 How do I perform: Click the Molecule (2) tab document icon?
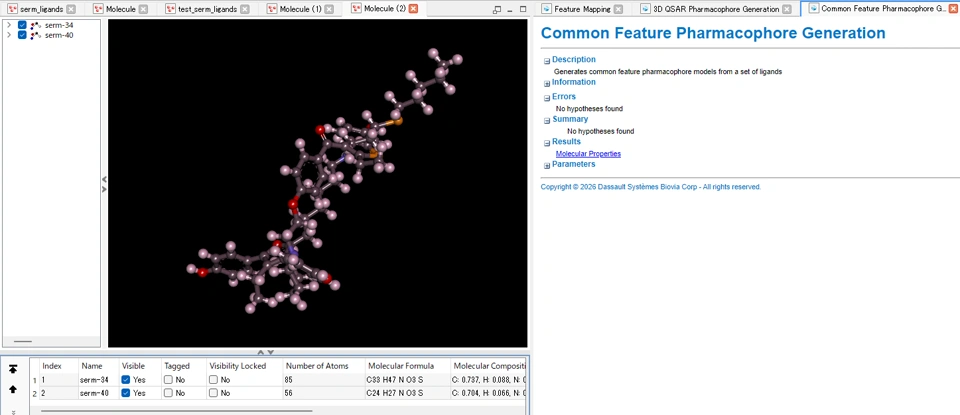click(356, 9)
